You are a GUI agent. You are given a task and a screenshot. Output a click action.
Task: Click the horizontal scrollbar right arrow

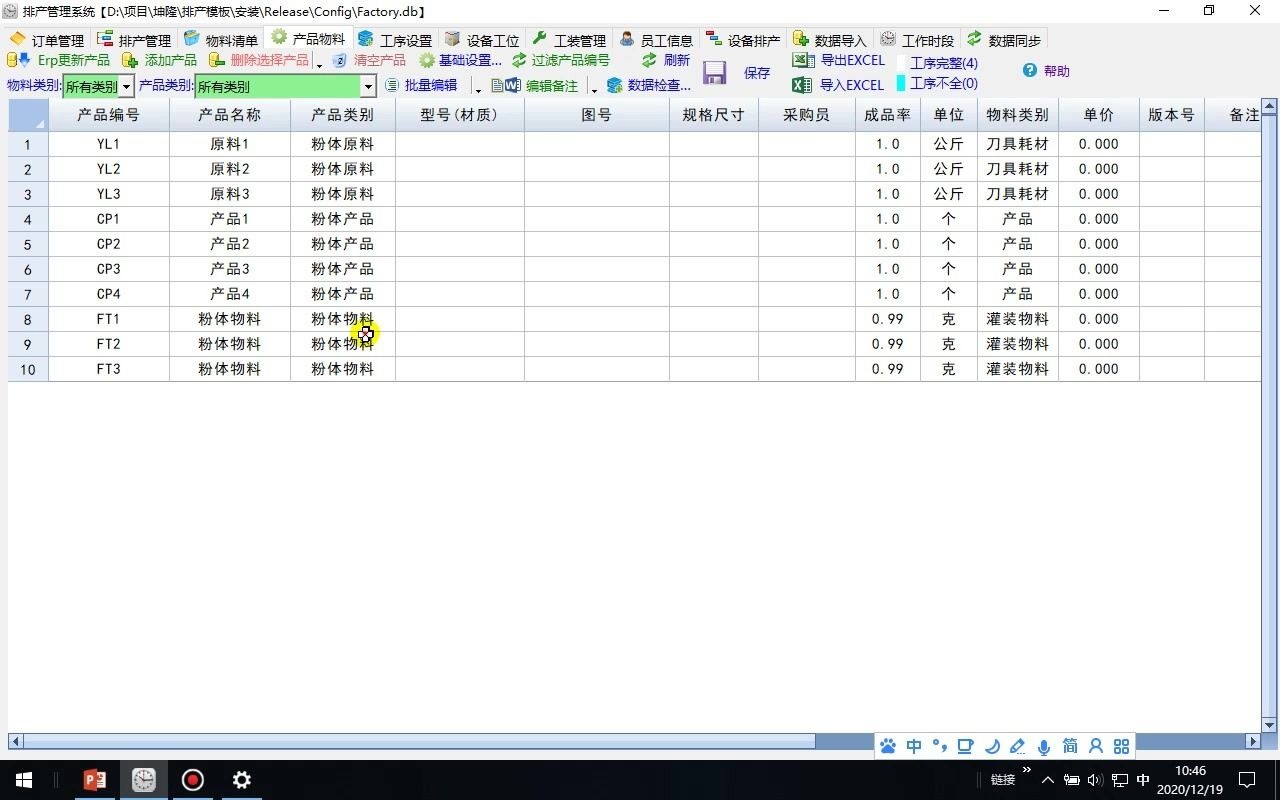pos(1252,742)
